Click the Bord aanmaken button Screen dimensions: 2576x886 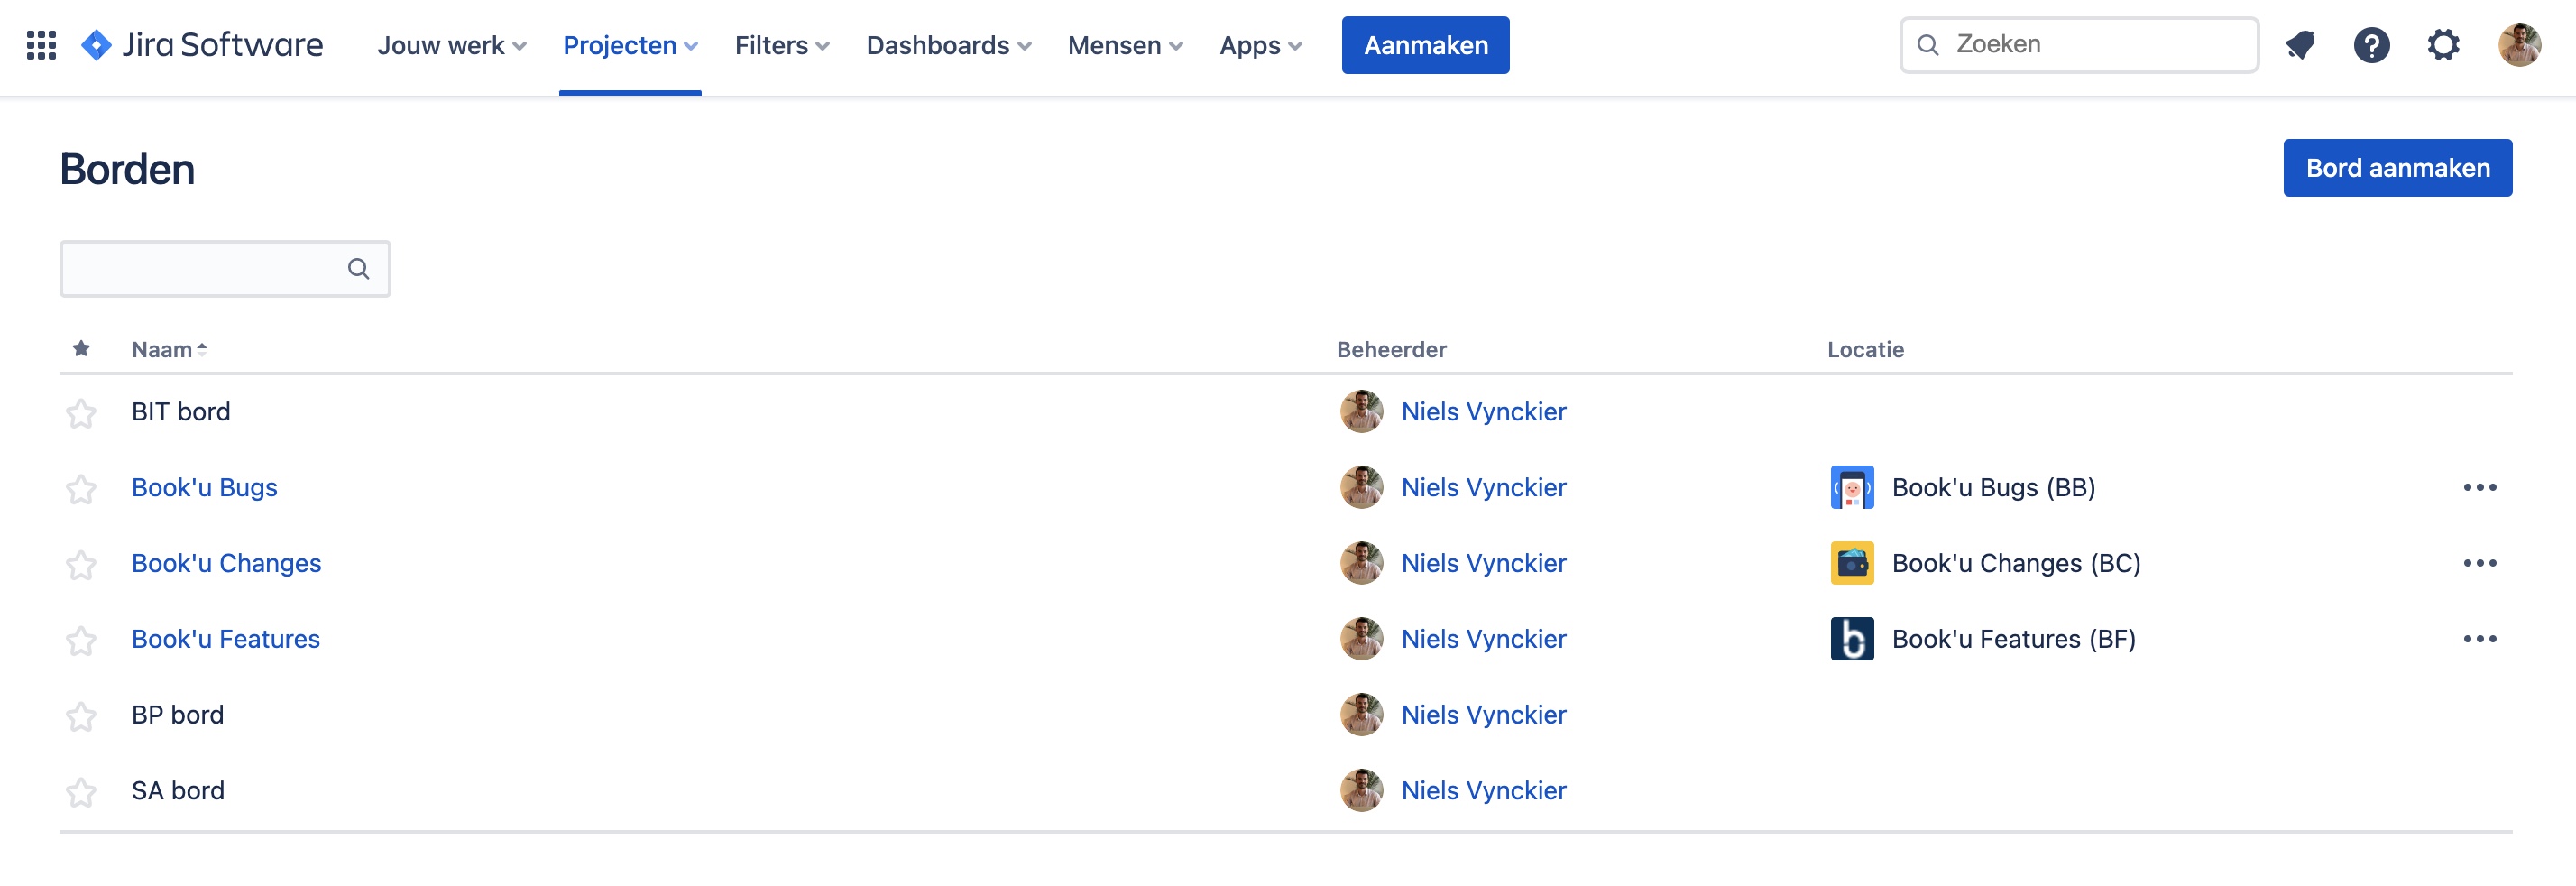2397,168
